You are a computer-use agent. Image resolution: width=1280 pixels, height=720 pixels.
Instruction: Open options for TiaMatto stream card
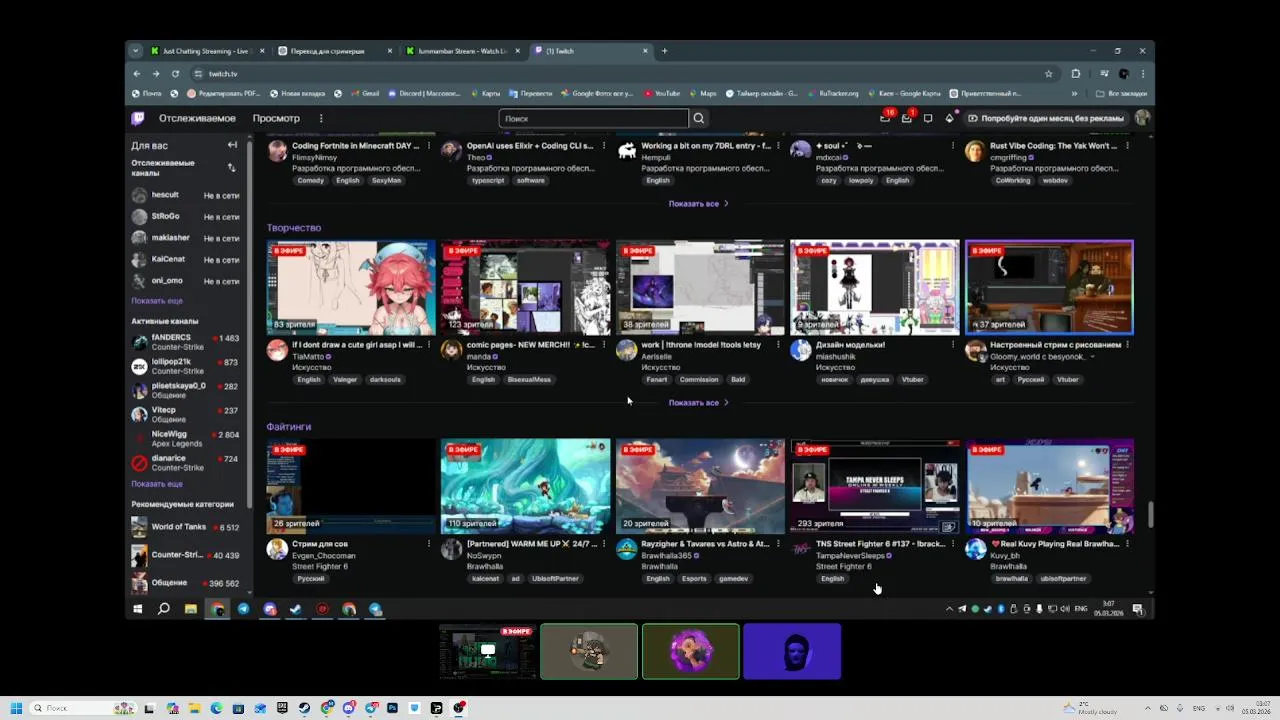429,345
